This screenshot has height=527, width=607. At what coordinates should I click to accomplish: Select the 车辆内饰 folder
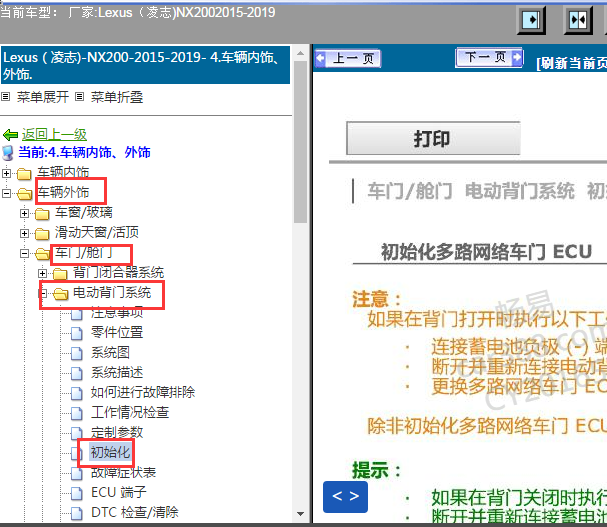tap(63, 172)
